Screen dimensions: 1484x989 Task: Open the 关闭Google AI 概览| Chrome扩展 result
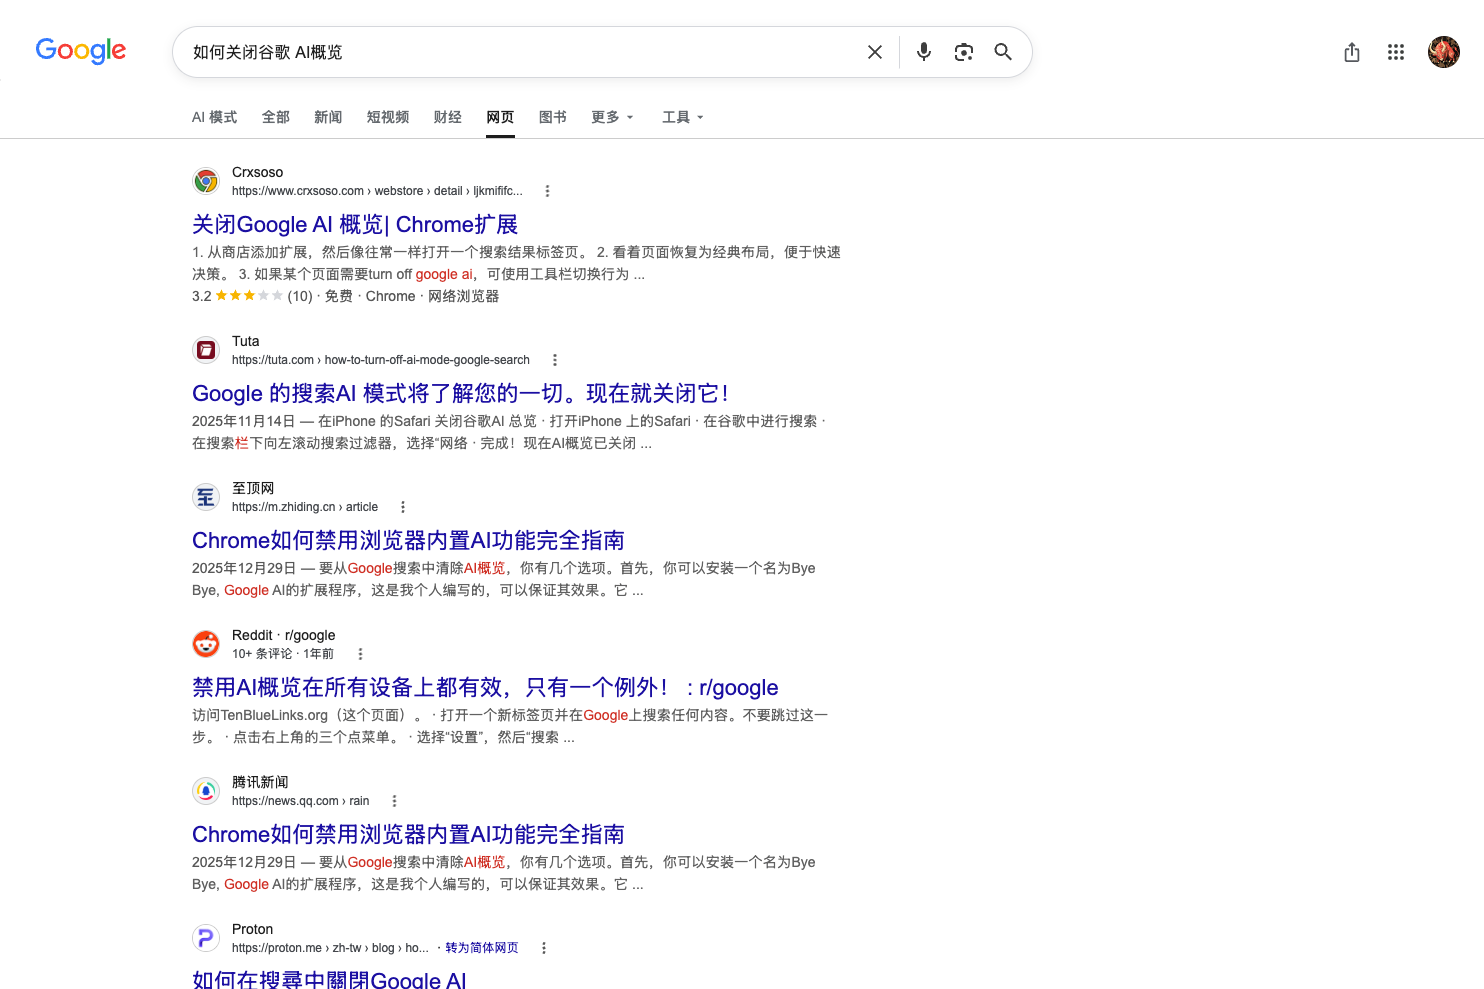(355, 225)
